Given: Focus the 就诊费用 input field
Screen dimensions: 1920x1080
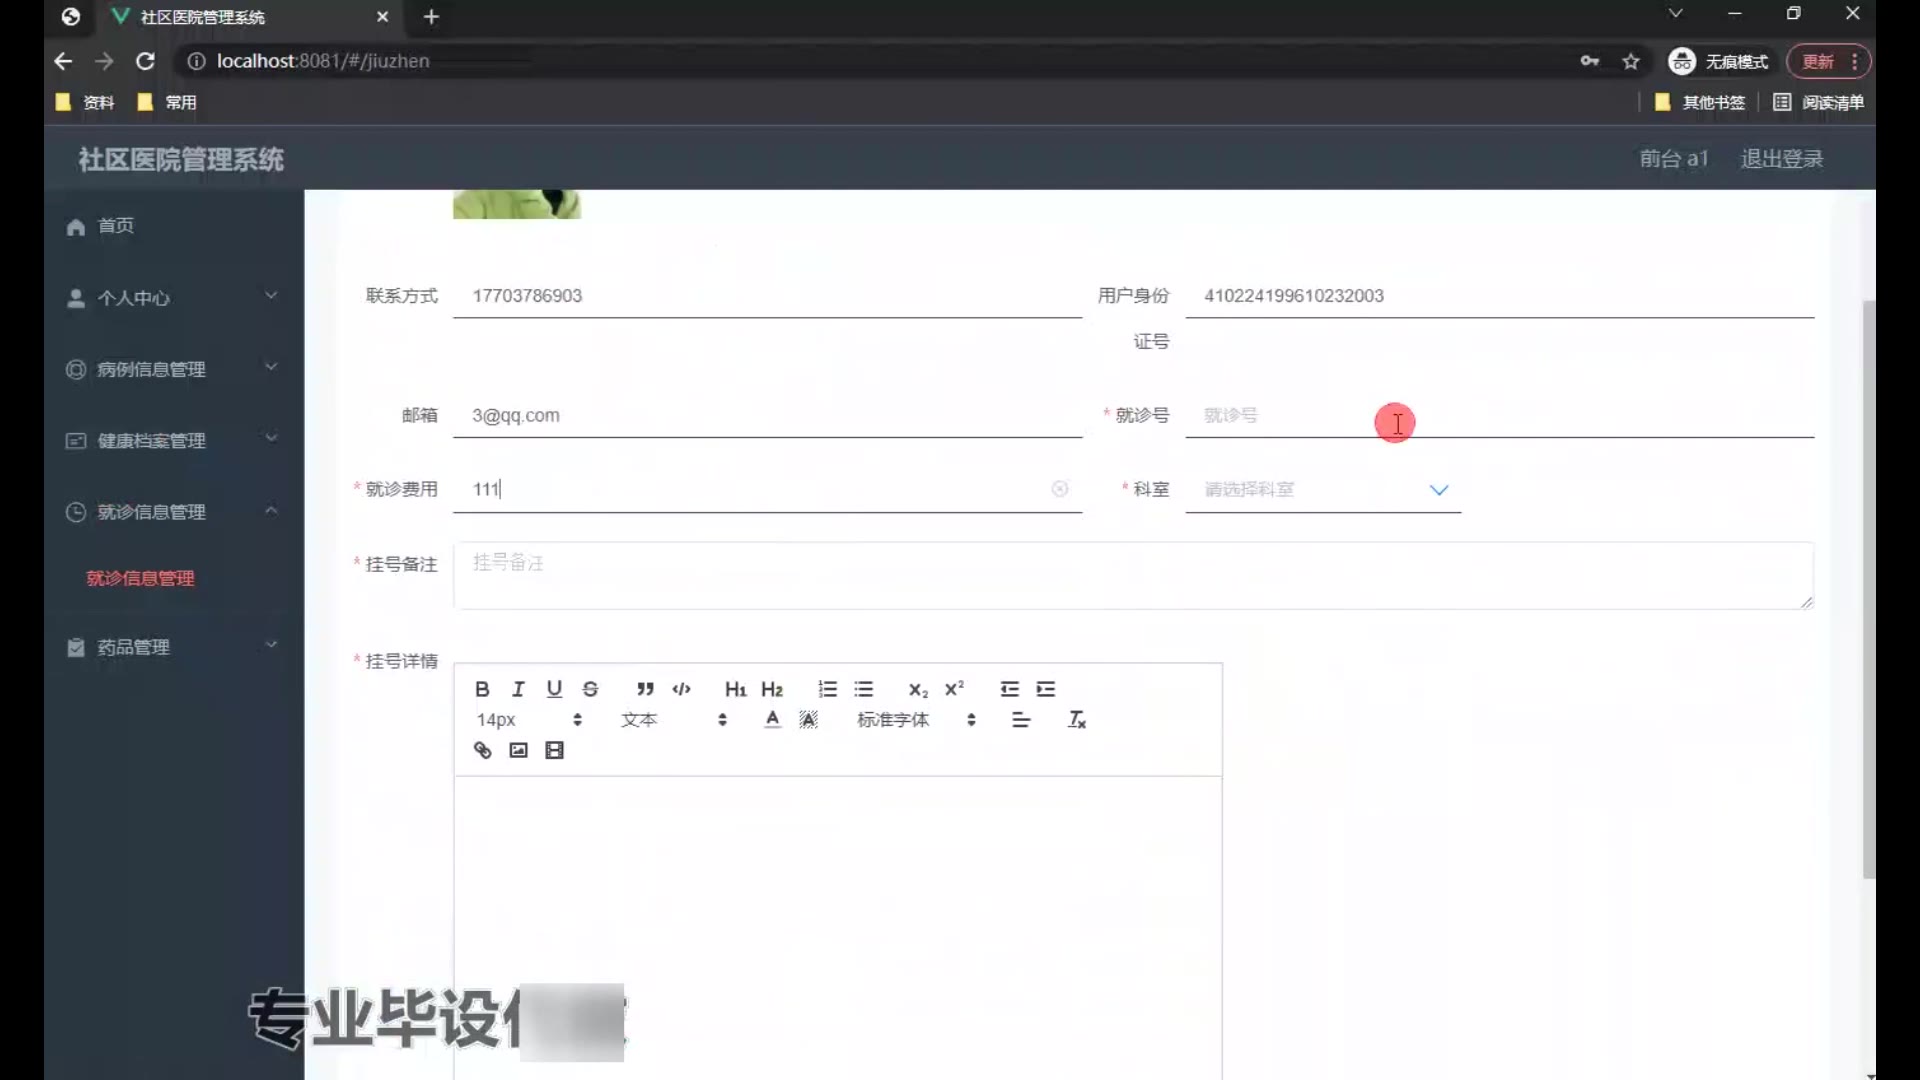Looking at the screenshot, I should click(767, 489).
